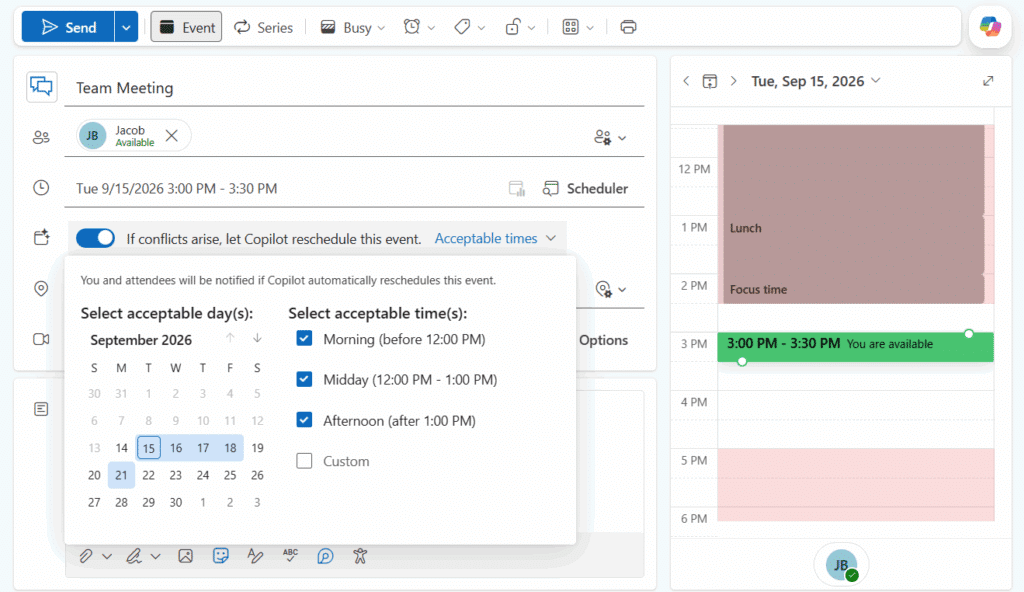Go to previous month in mini calendar

[230, 338]
